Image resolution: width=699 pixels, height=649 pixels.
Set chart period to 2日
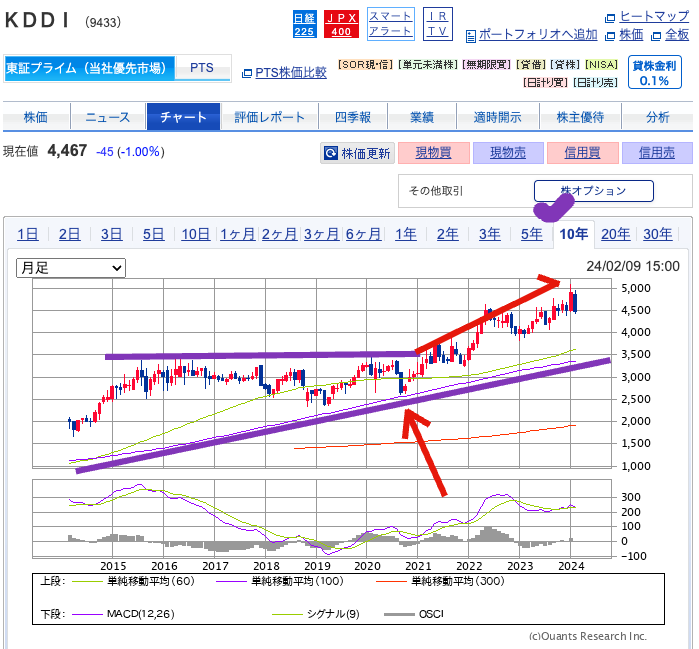pos(70,234)
